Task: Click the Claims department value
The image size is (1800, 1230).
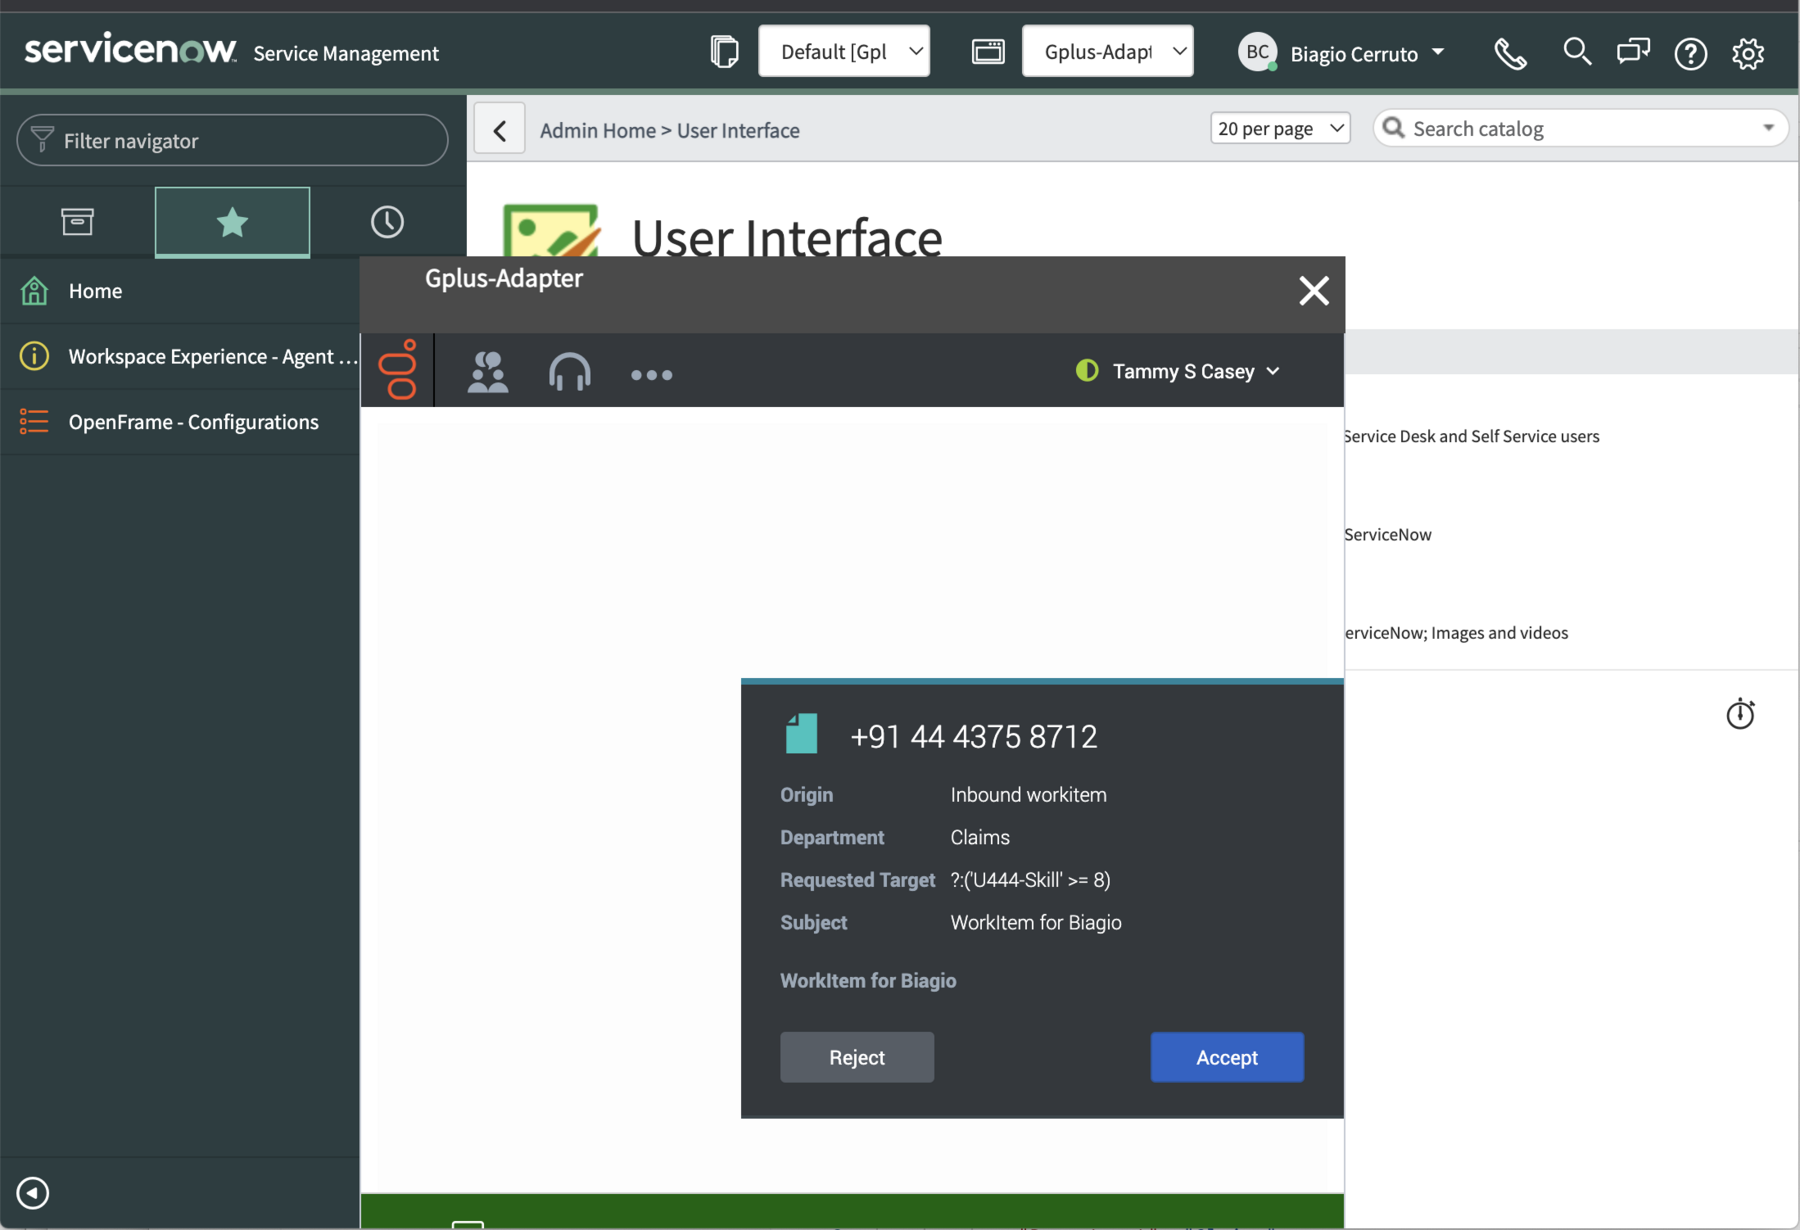Action: (980, 837)
